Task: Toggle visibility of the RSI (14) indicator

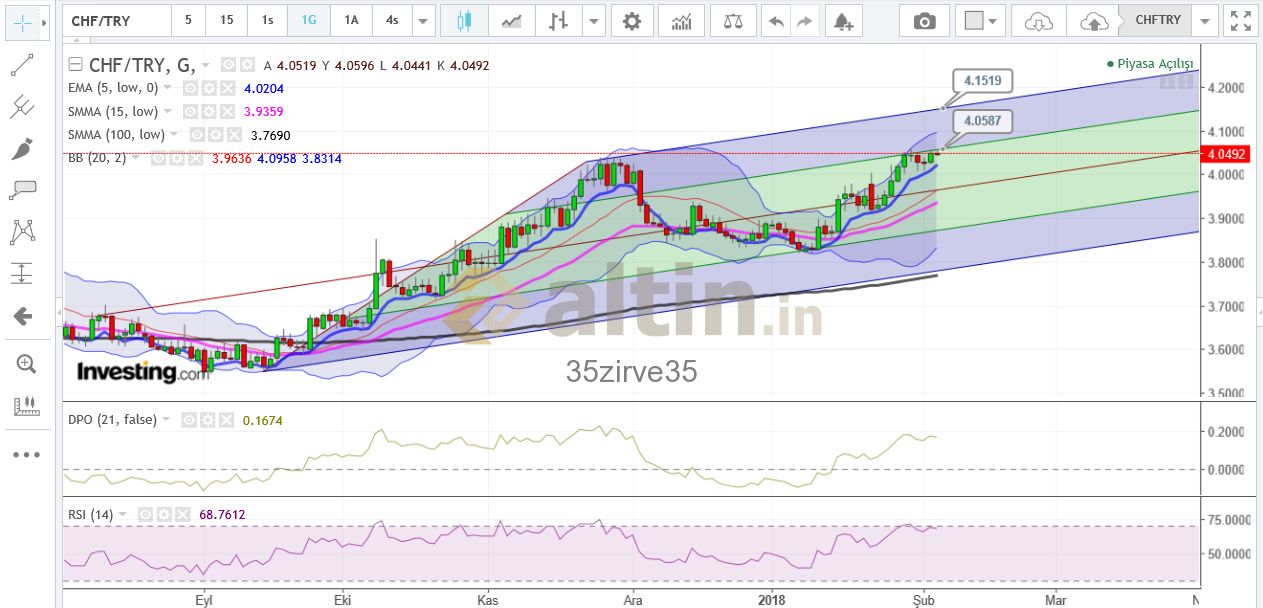Action: (x=146, y=515)
